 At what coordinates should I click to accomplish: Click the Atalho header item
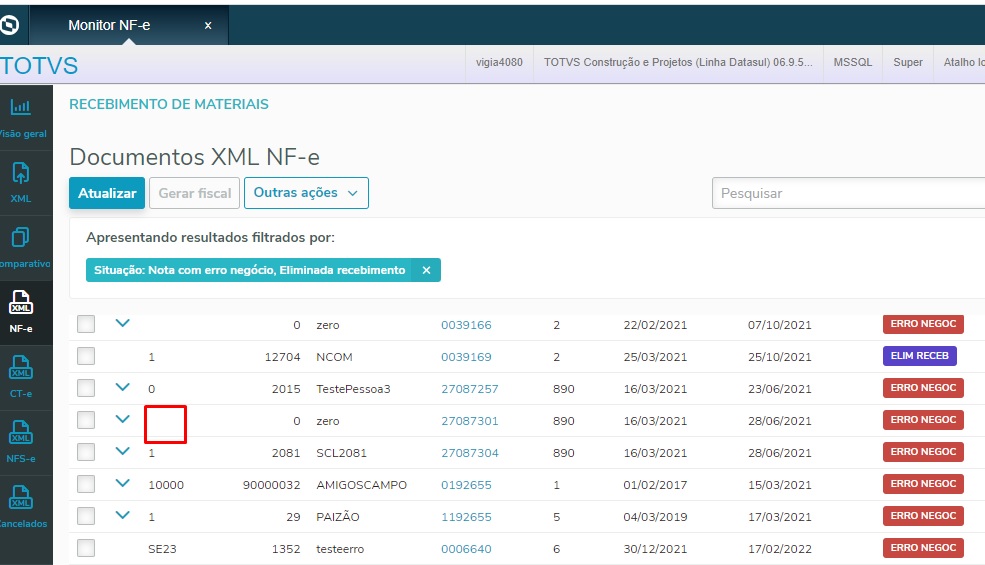point(963,62)
